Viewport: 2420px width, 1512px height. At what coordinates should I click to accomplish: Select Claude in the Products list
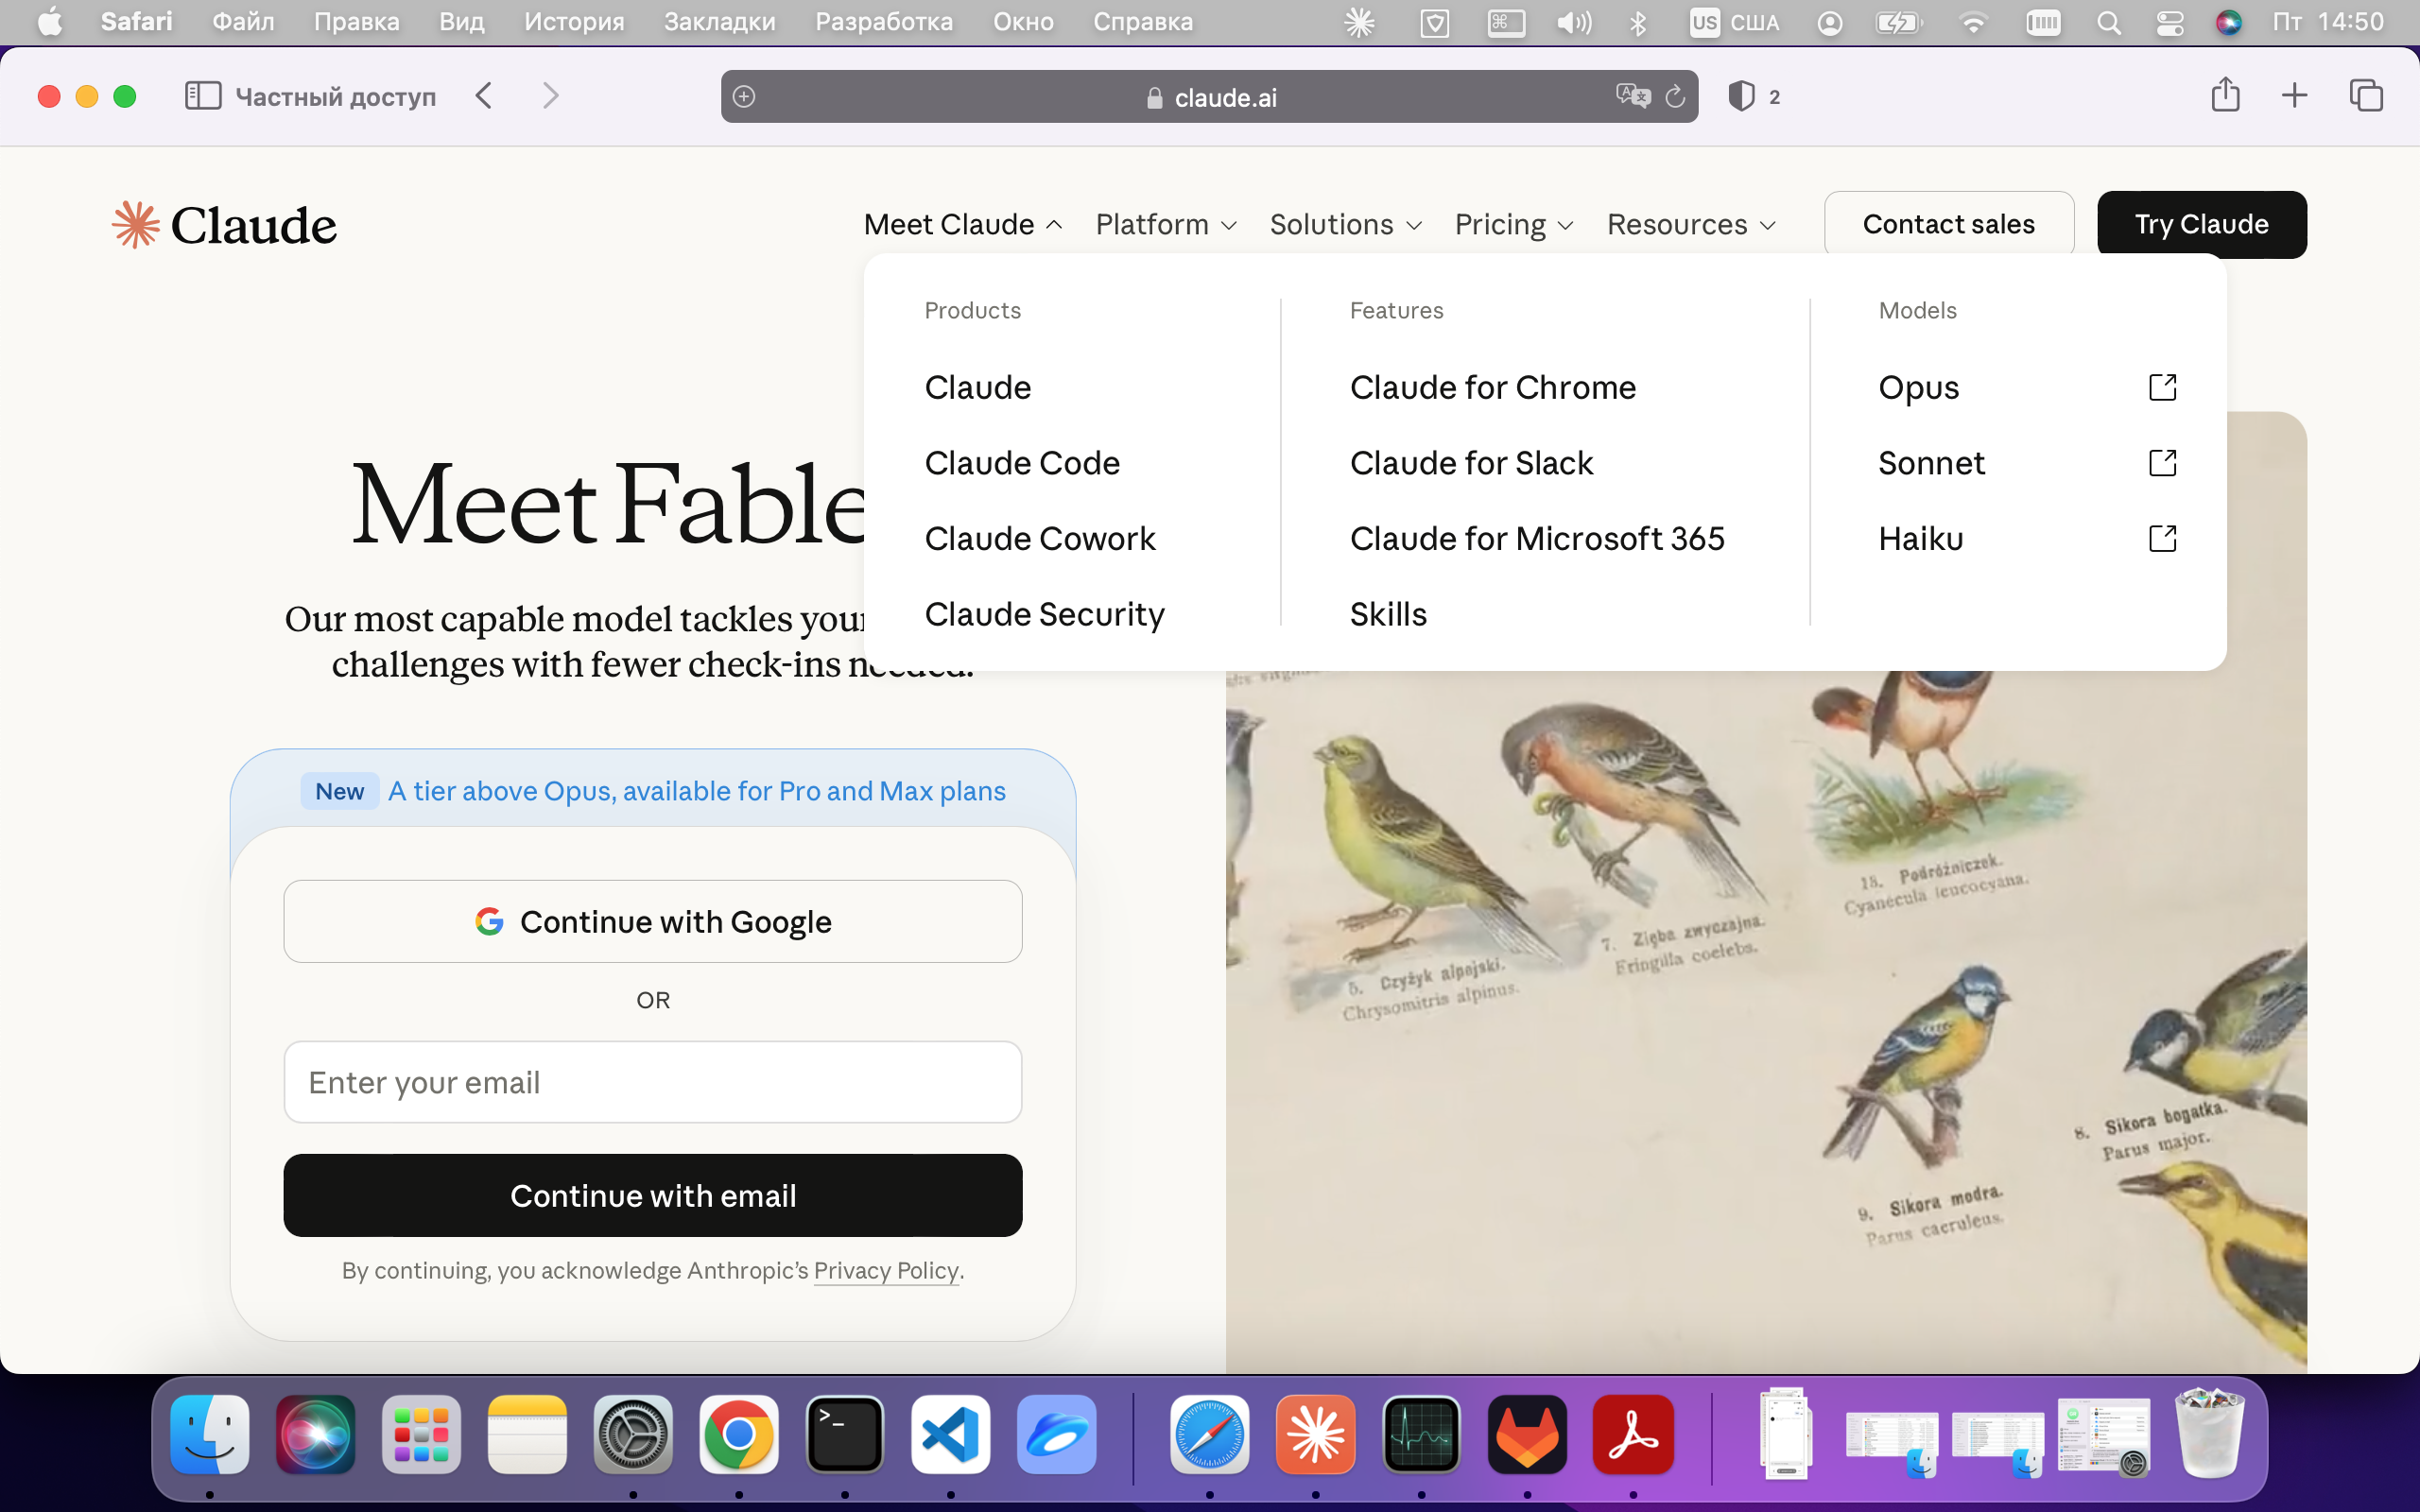coord(978,387)
